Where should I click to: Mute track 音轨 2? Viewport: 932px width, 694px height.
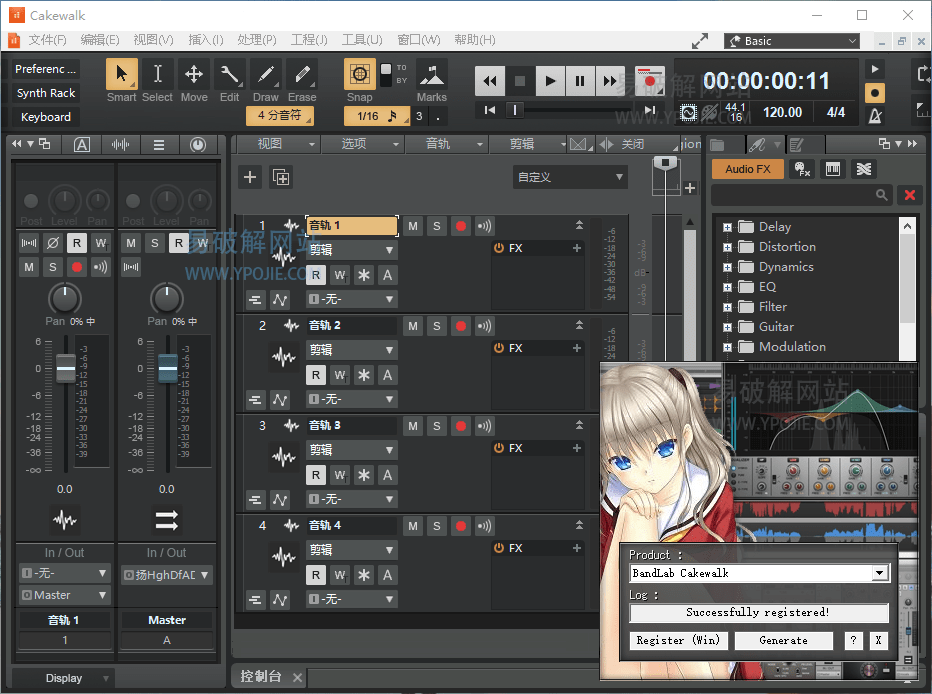413,326
